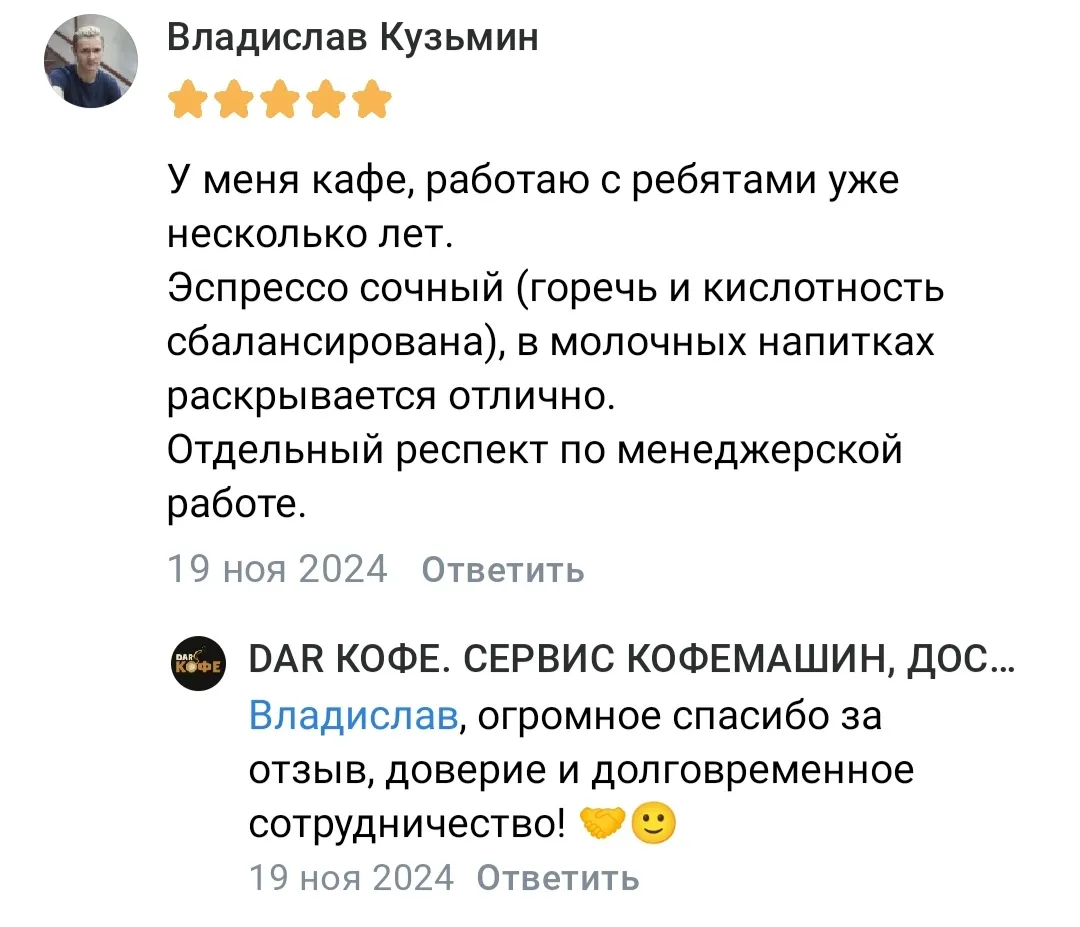Reply to Владислав Кузьмин's review with Ответить
Image resolution: width=1080 pixels, height=927 pixels.
[503, 570]
